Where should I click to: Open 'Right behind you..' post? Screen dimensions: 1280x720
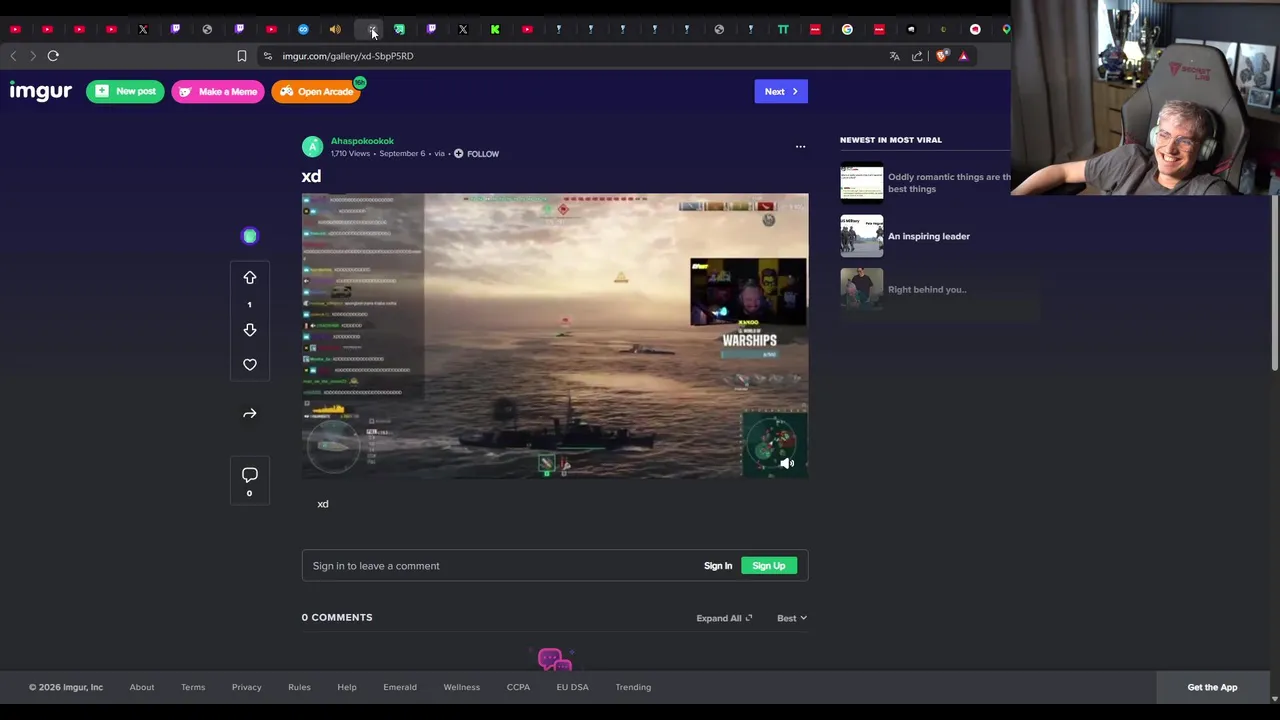point(927,290)
